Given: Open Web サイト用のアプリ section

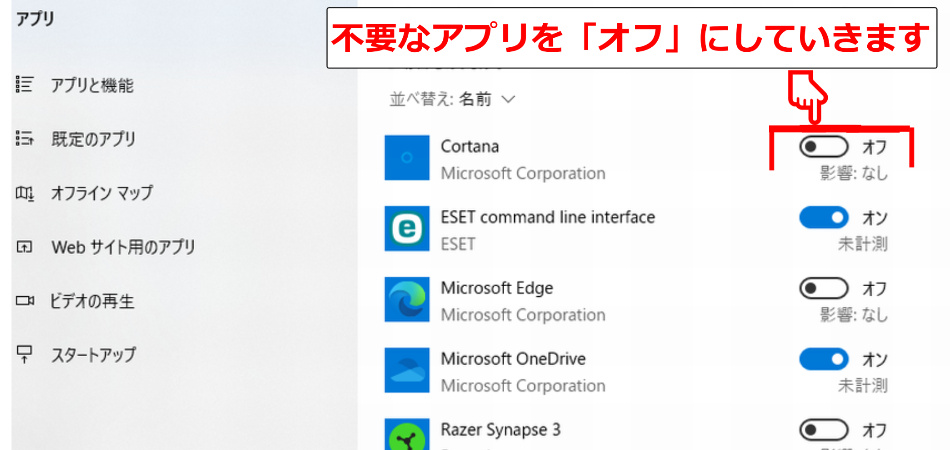Looking at the screenshot, I should pyautogui.click(x=123, y=247).
